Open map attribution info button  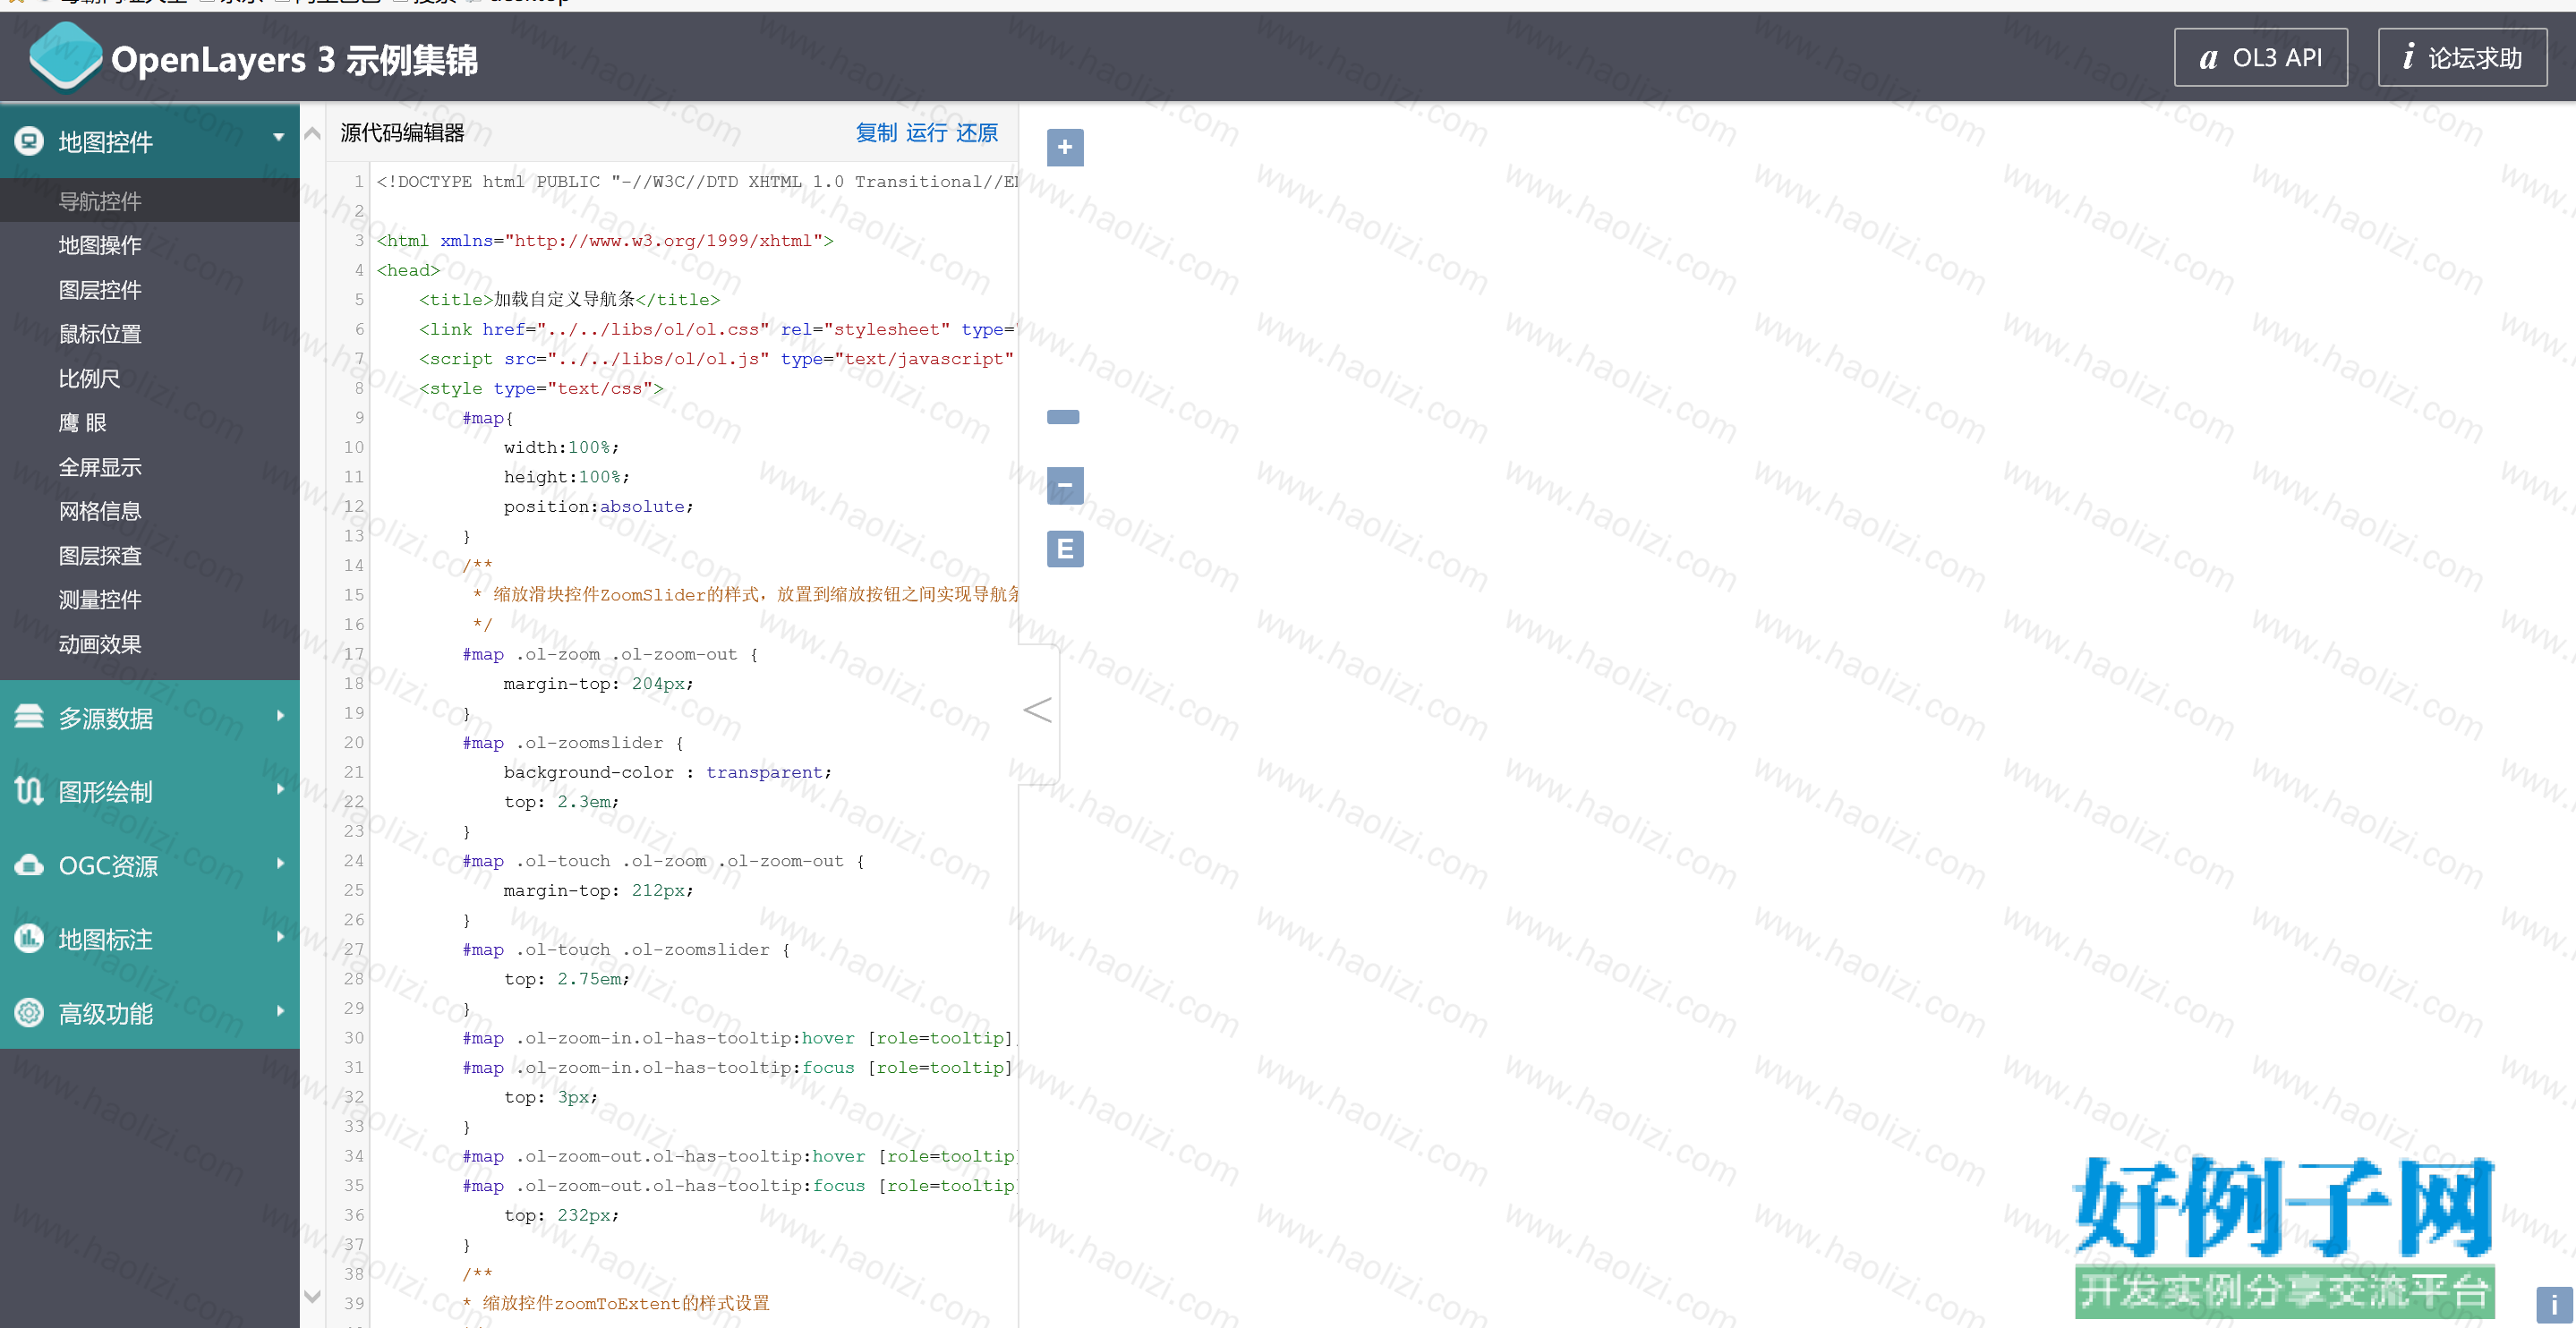(x=2554, y=1305)
